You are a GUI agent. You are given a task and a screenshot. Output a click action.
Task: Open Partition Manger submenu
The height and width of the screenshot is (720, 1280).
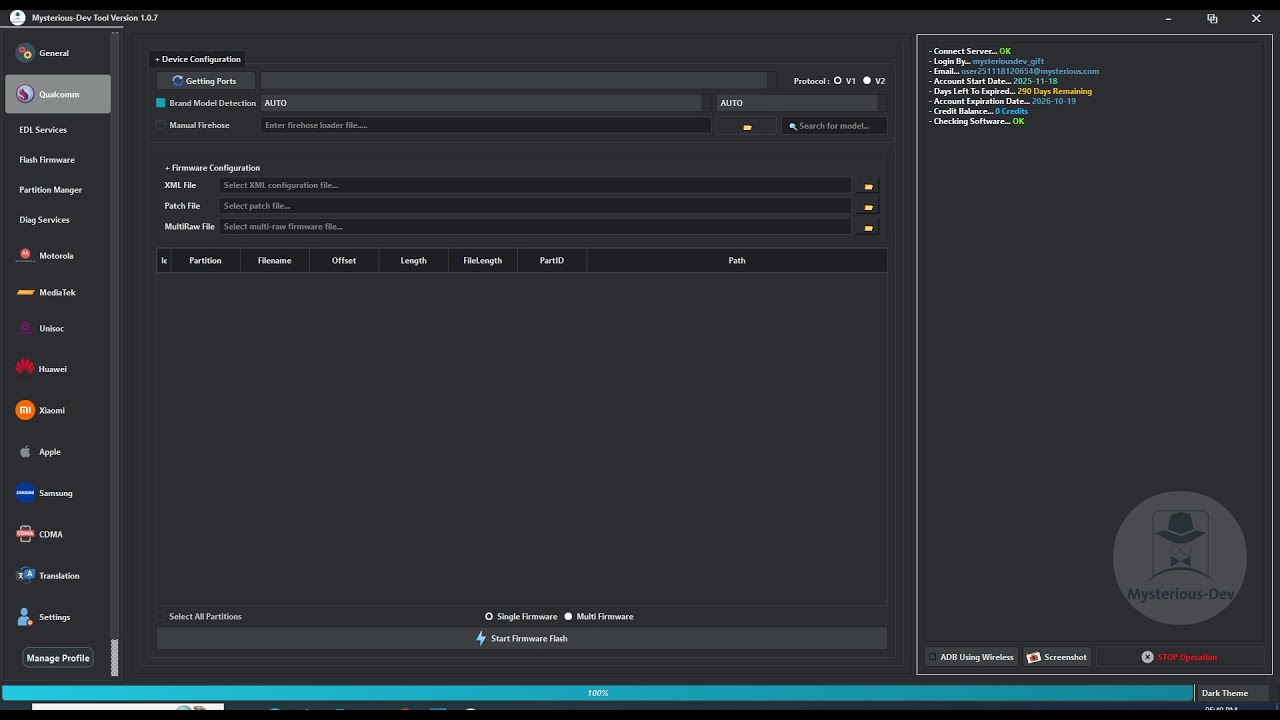pyautogui.click(x=51, y=190)
